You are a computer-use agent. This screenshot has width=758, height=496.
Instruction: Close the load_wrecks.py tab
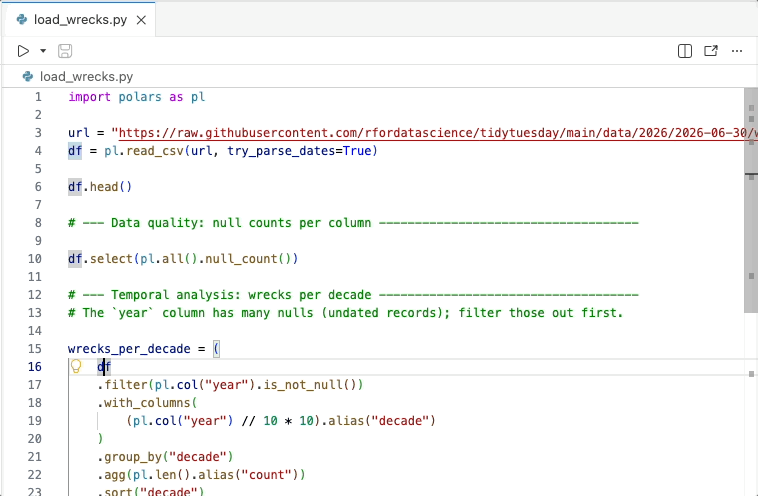(141, 20)
